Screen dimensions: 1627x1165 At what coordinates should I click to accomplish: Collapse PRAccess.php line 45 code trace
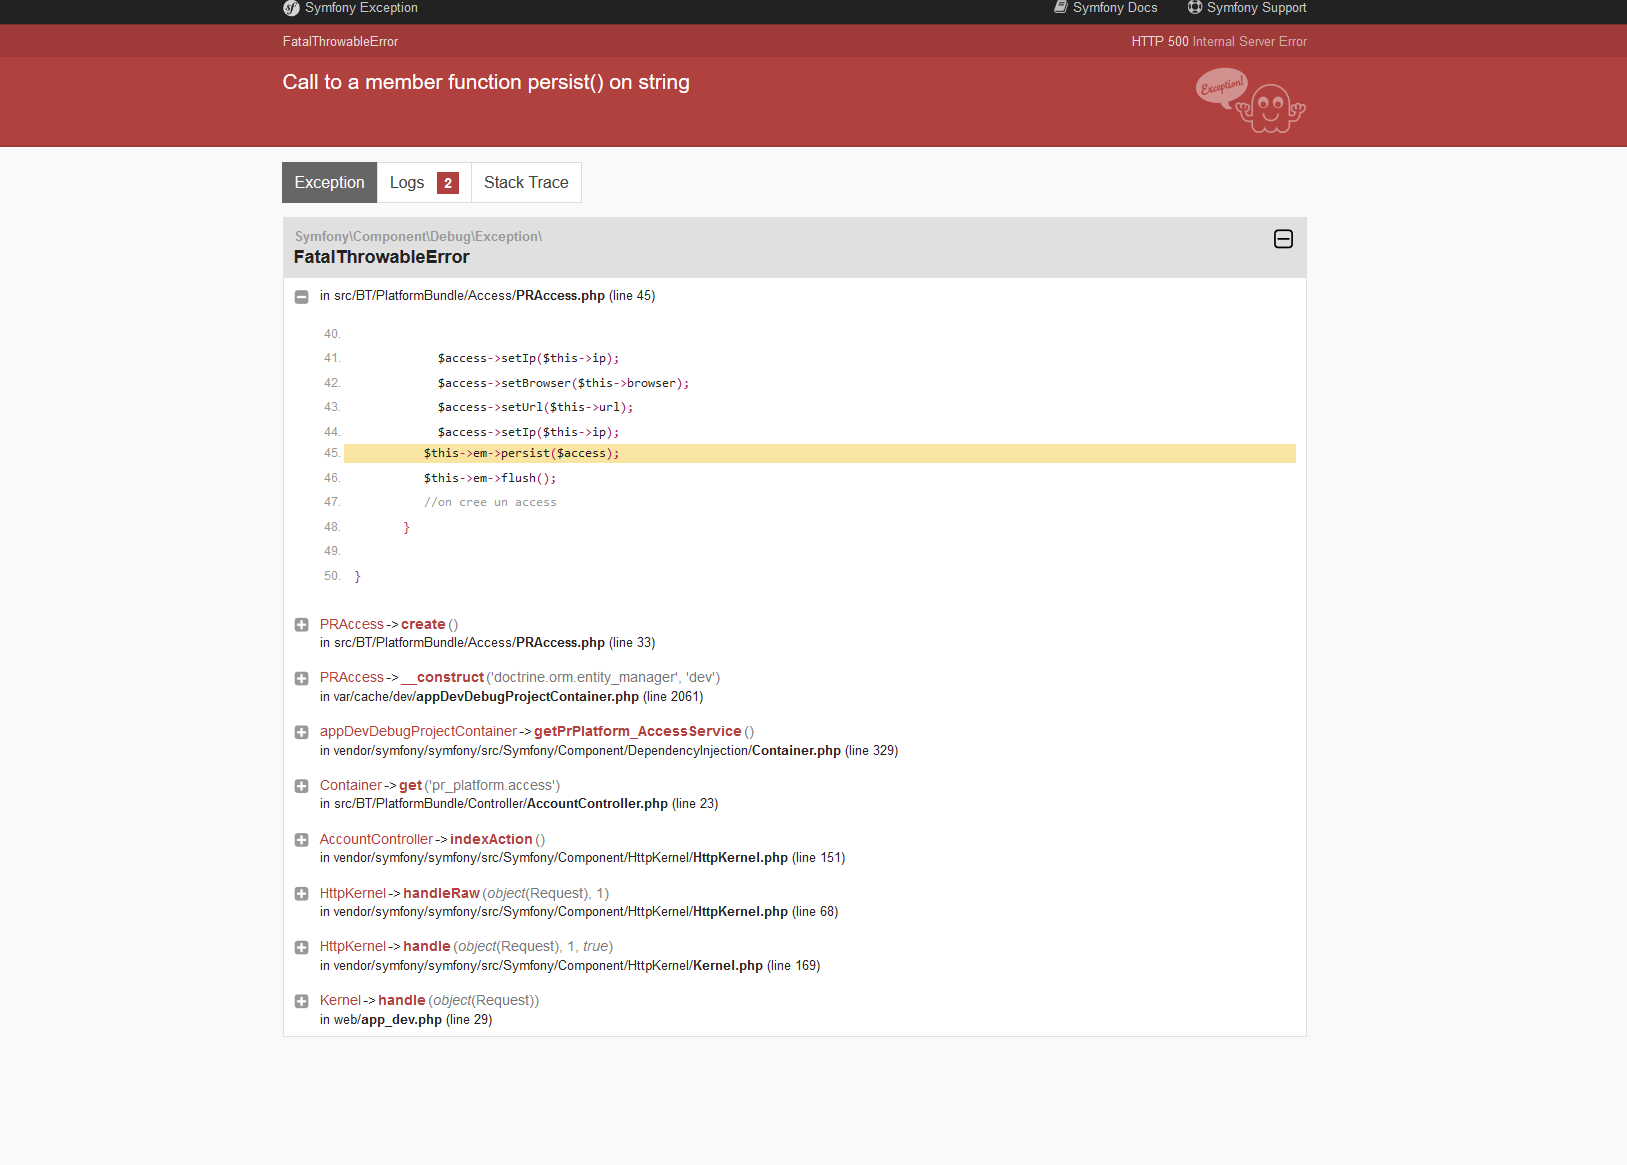pyautogui.click(x=301, y=297)
